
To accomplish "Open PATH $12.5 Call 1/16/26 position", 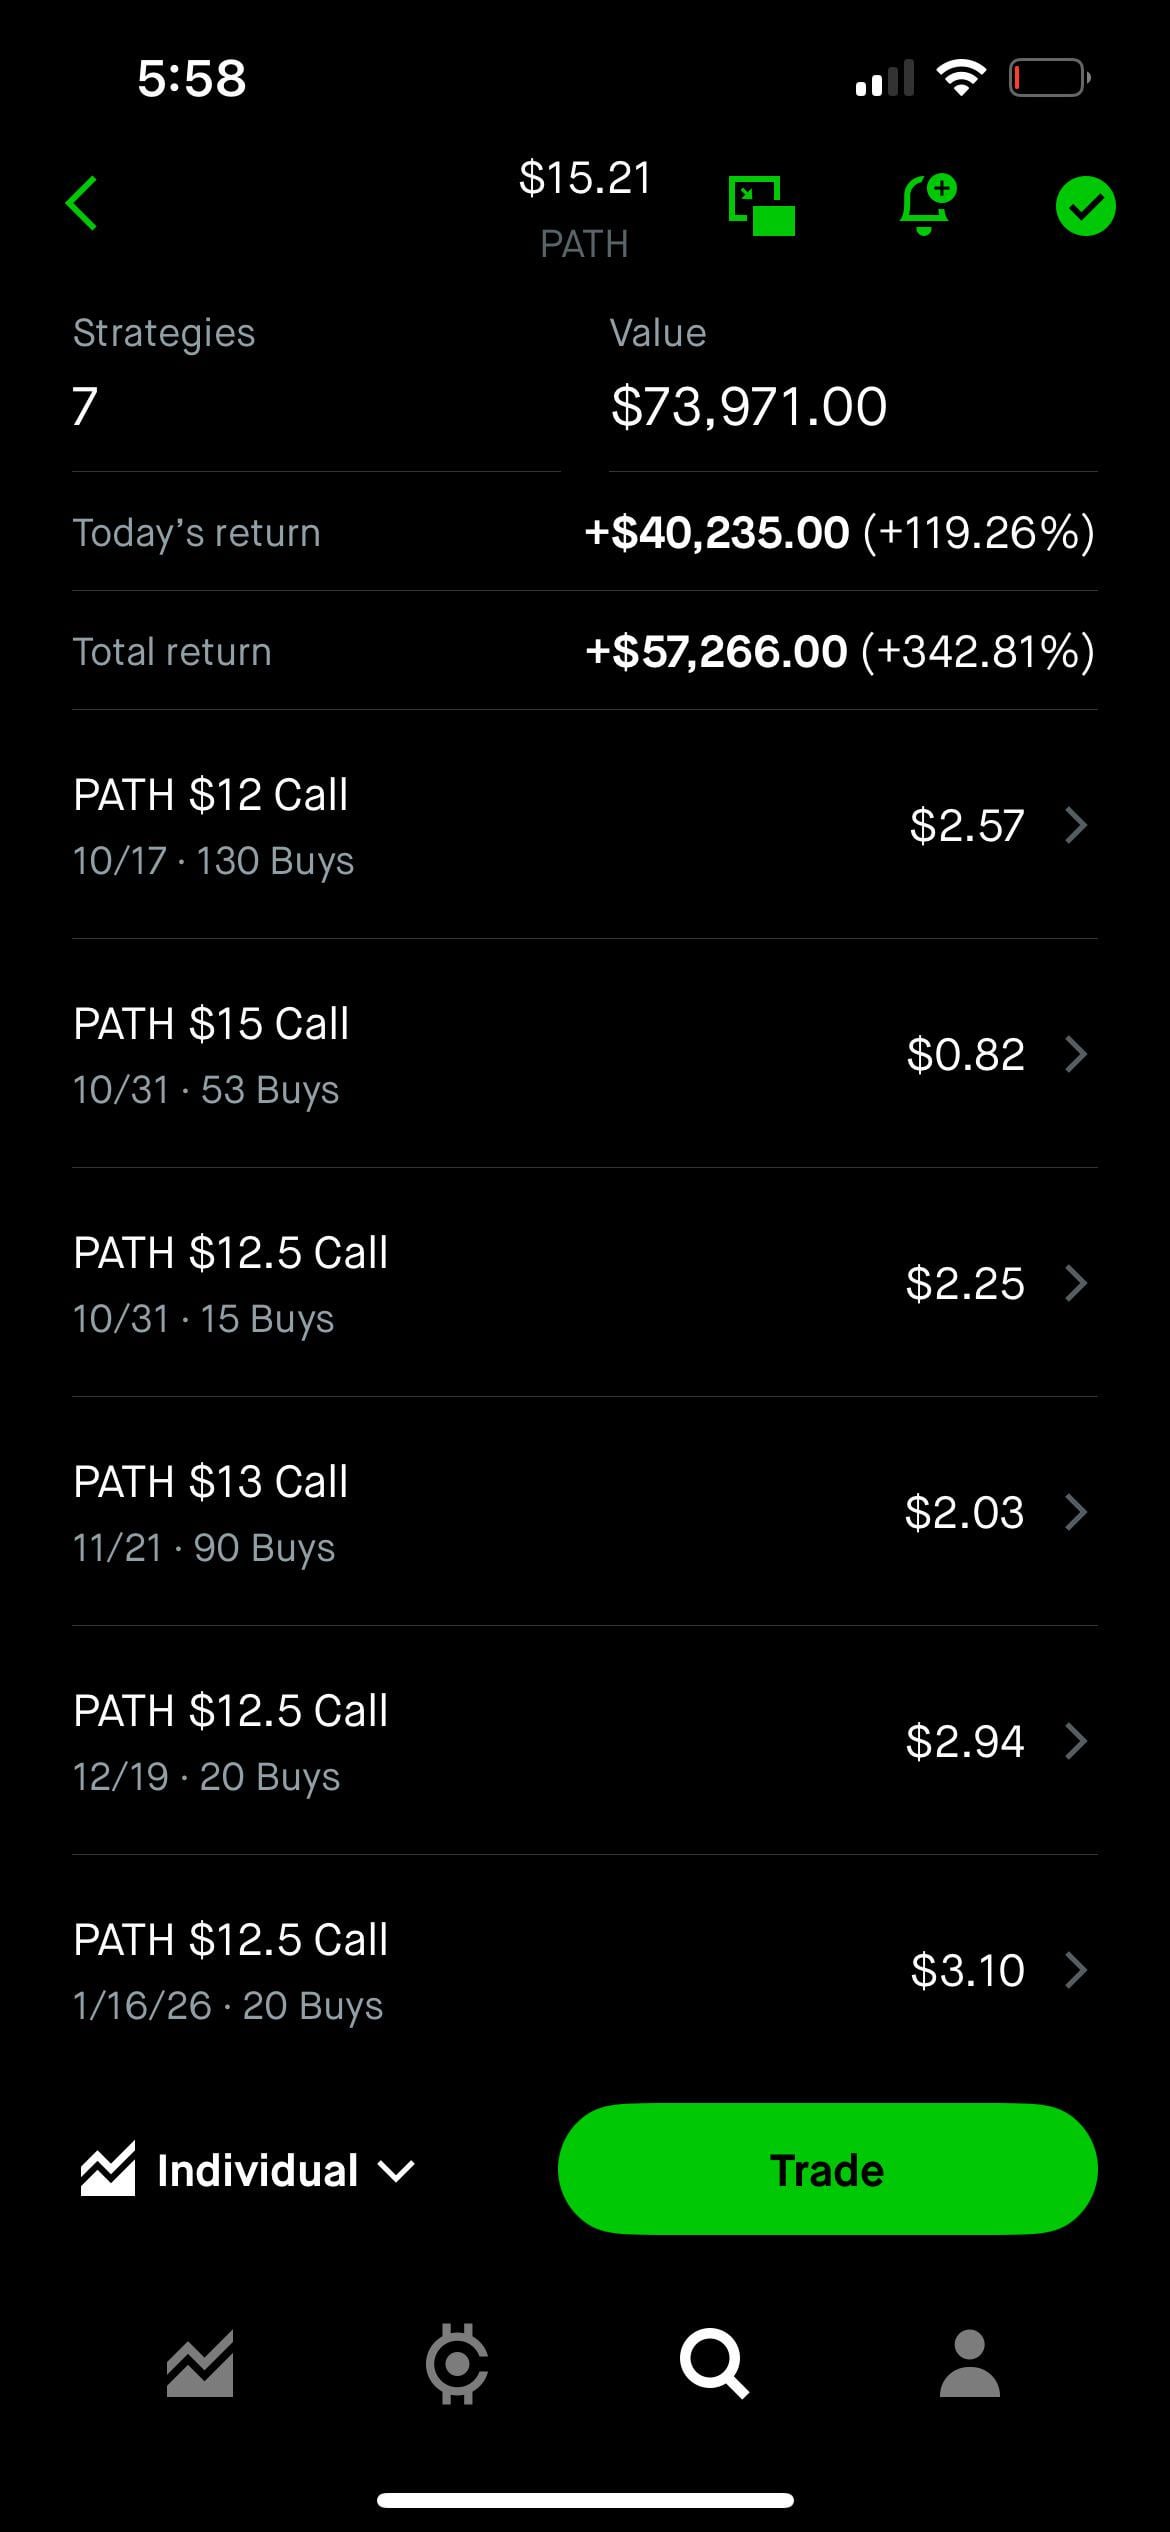I will [584, 1970].
